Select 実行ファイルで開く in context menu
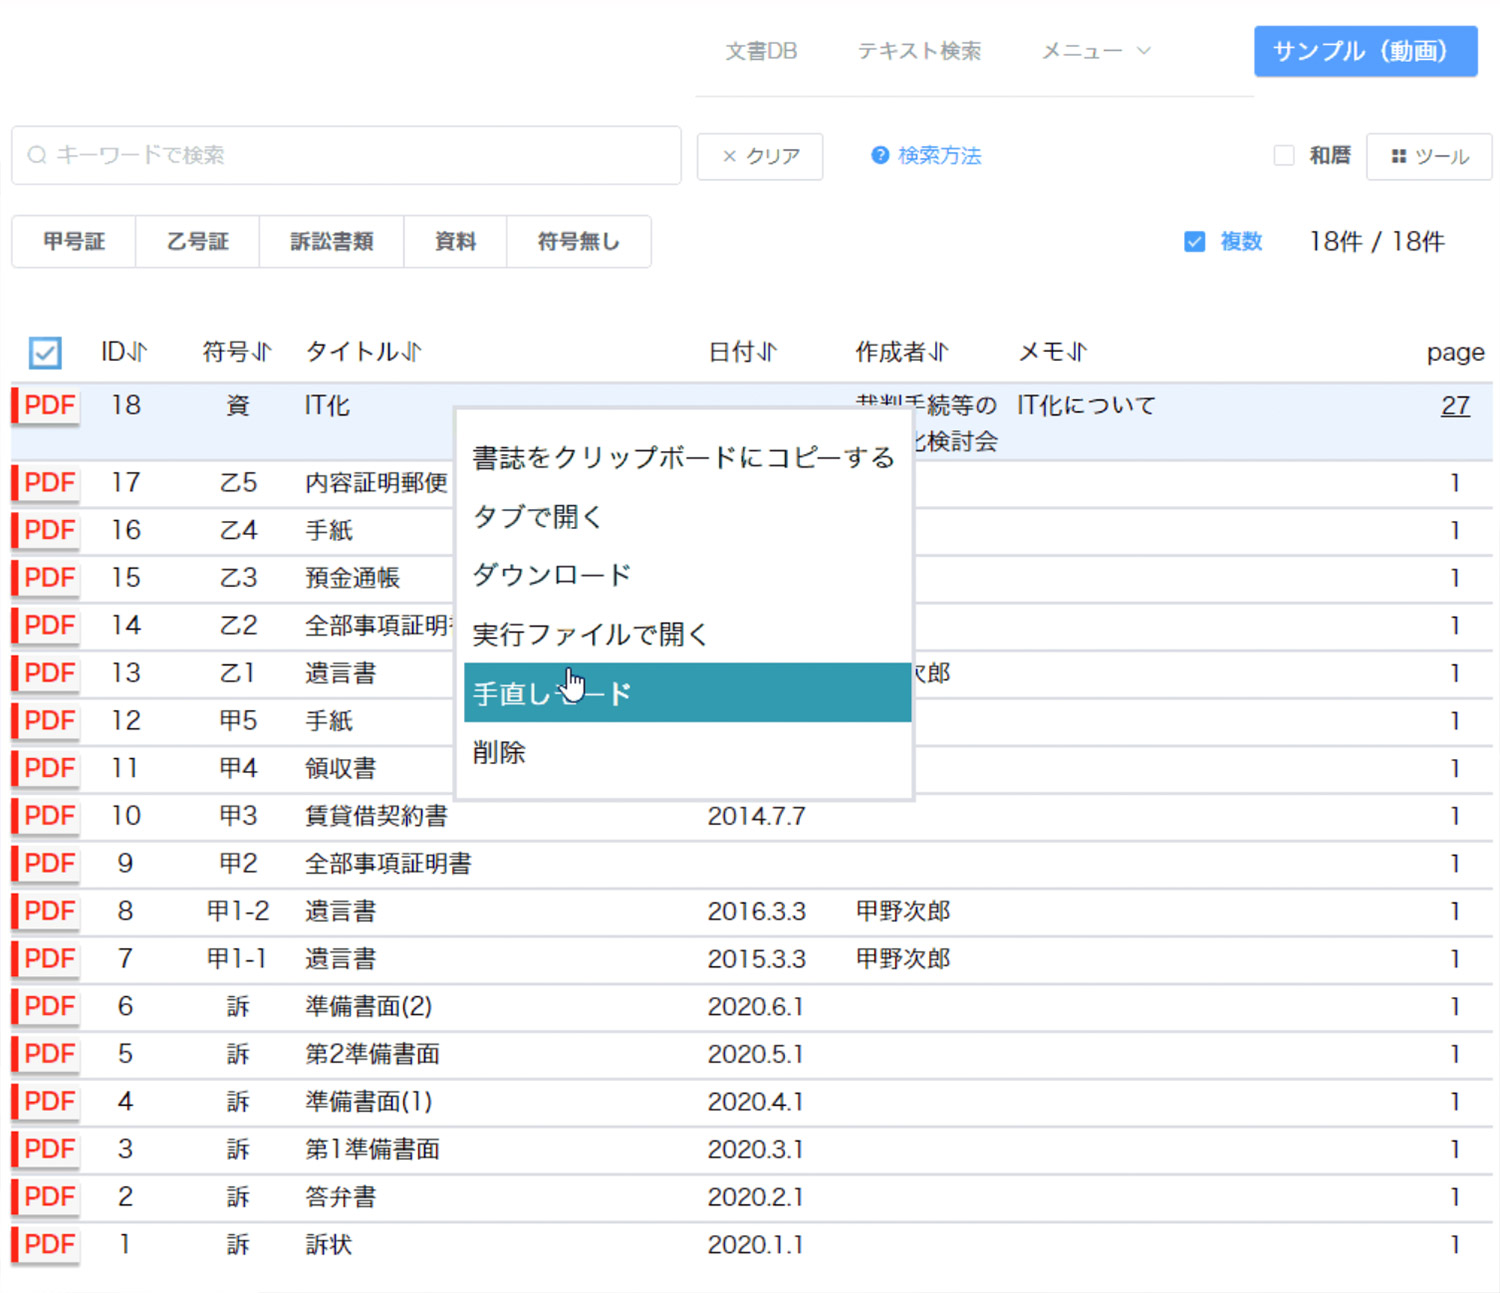Image resolution: width=1500 pixels, height=1293 pixels. point(687,634)
